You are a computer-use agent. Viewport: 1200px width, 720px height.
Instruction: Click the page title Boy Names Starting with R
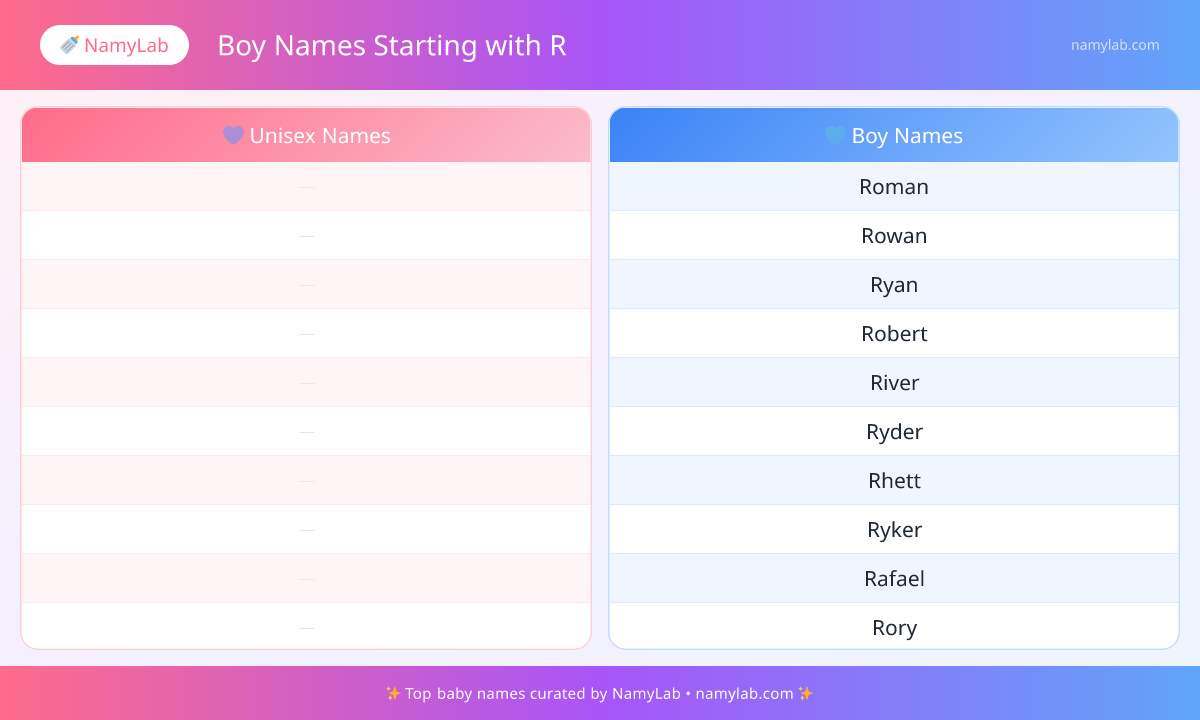tap(391, 46)
